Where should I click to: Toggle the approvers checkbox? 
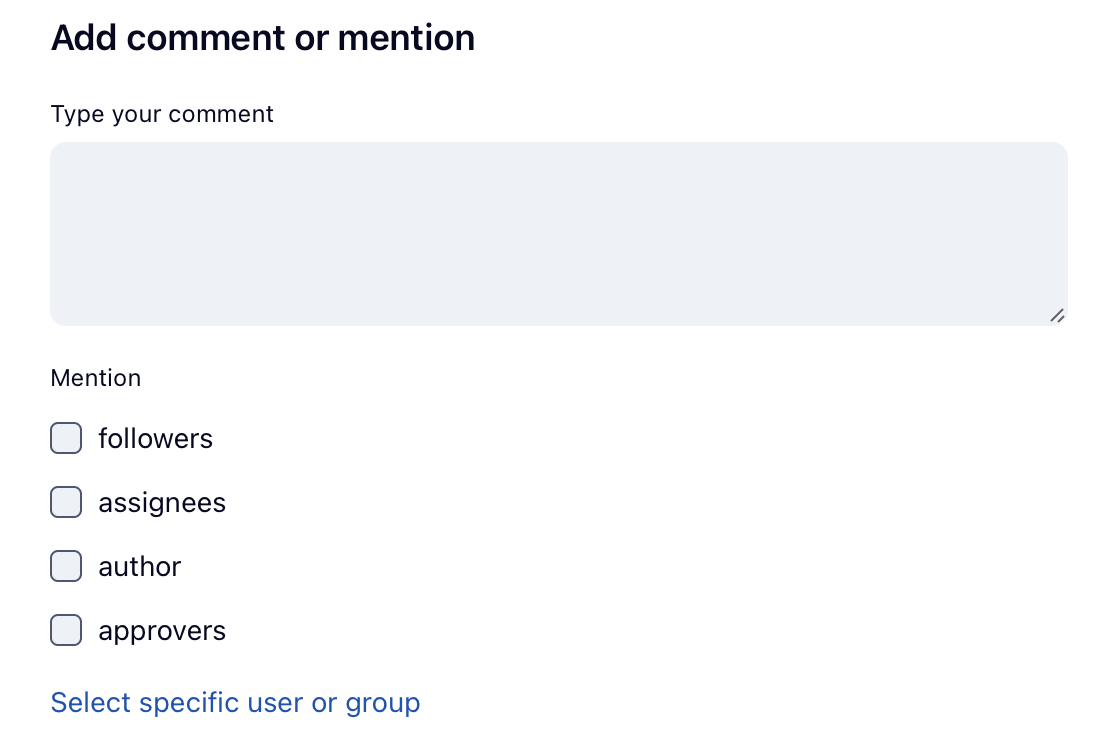66,631
